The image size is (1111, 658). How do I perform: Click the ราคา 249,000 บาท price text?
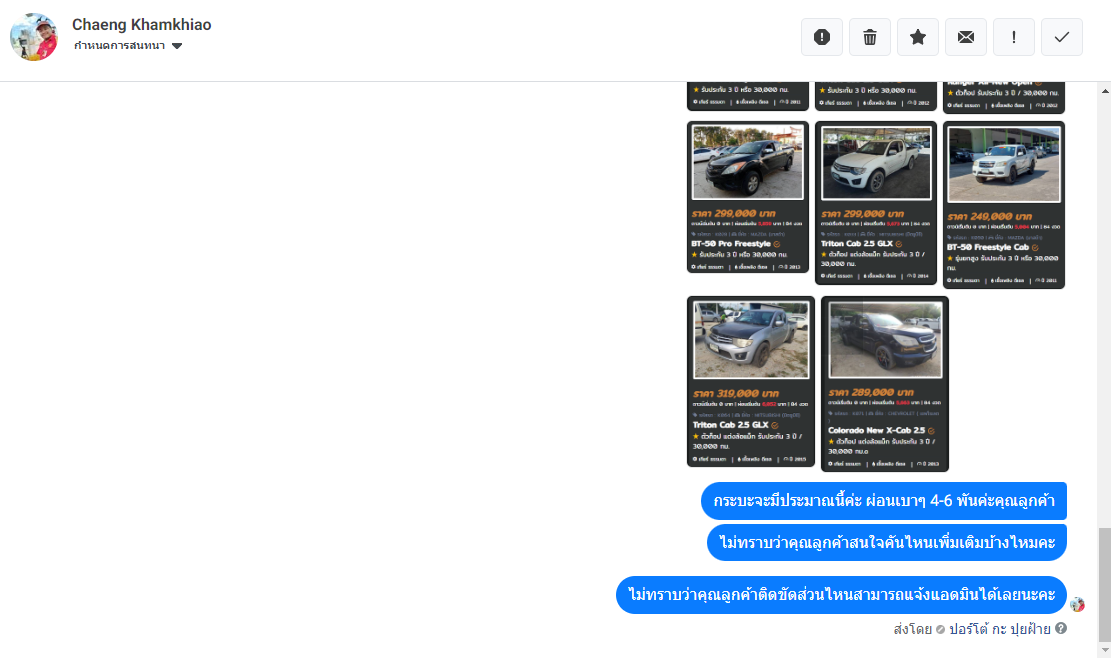tap(989, 216)
